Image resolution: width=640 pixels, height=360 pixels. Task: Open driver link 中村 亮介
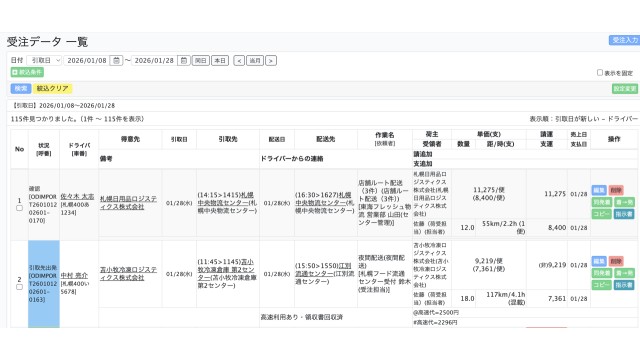click(x=74, y=276)
